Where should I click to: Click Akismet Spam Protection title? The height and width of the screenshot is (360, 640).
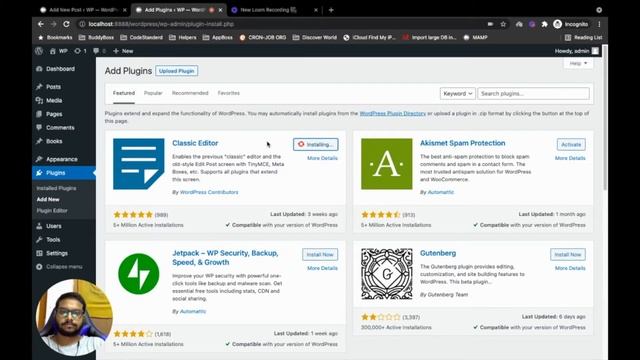point(462,143)
